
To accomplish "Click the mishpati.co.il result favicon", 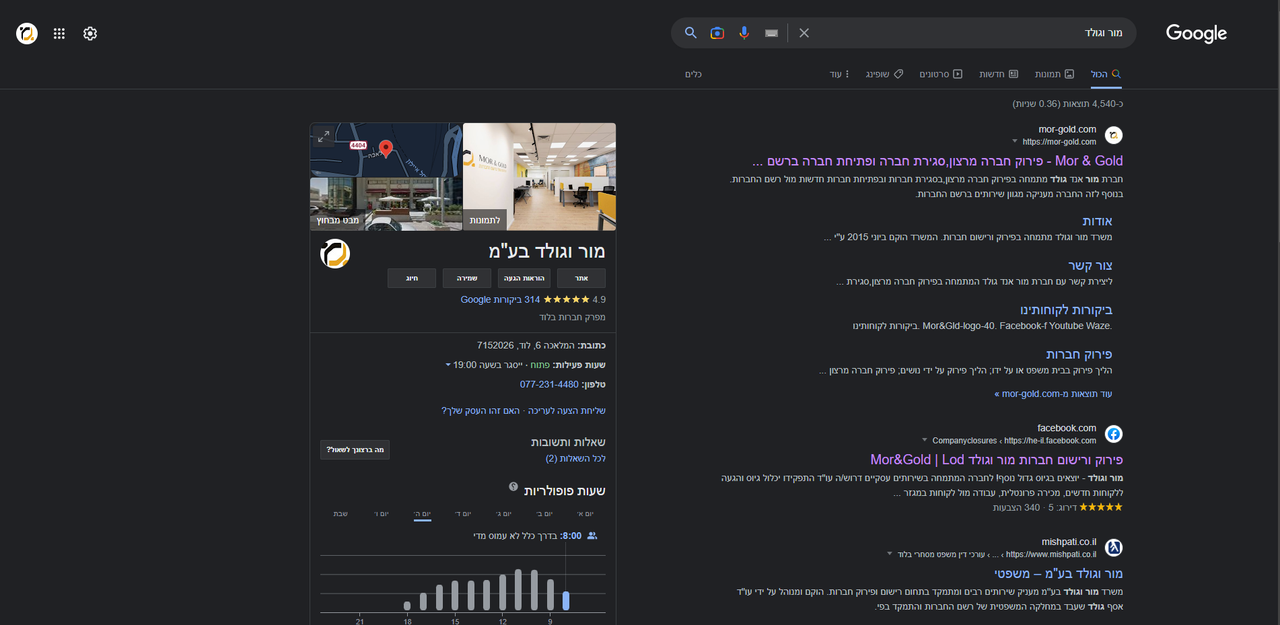I will click(x=1113, y=548).
